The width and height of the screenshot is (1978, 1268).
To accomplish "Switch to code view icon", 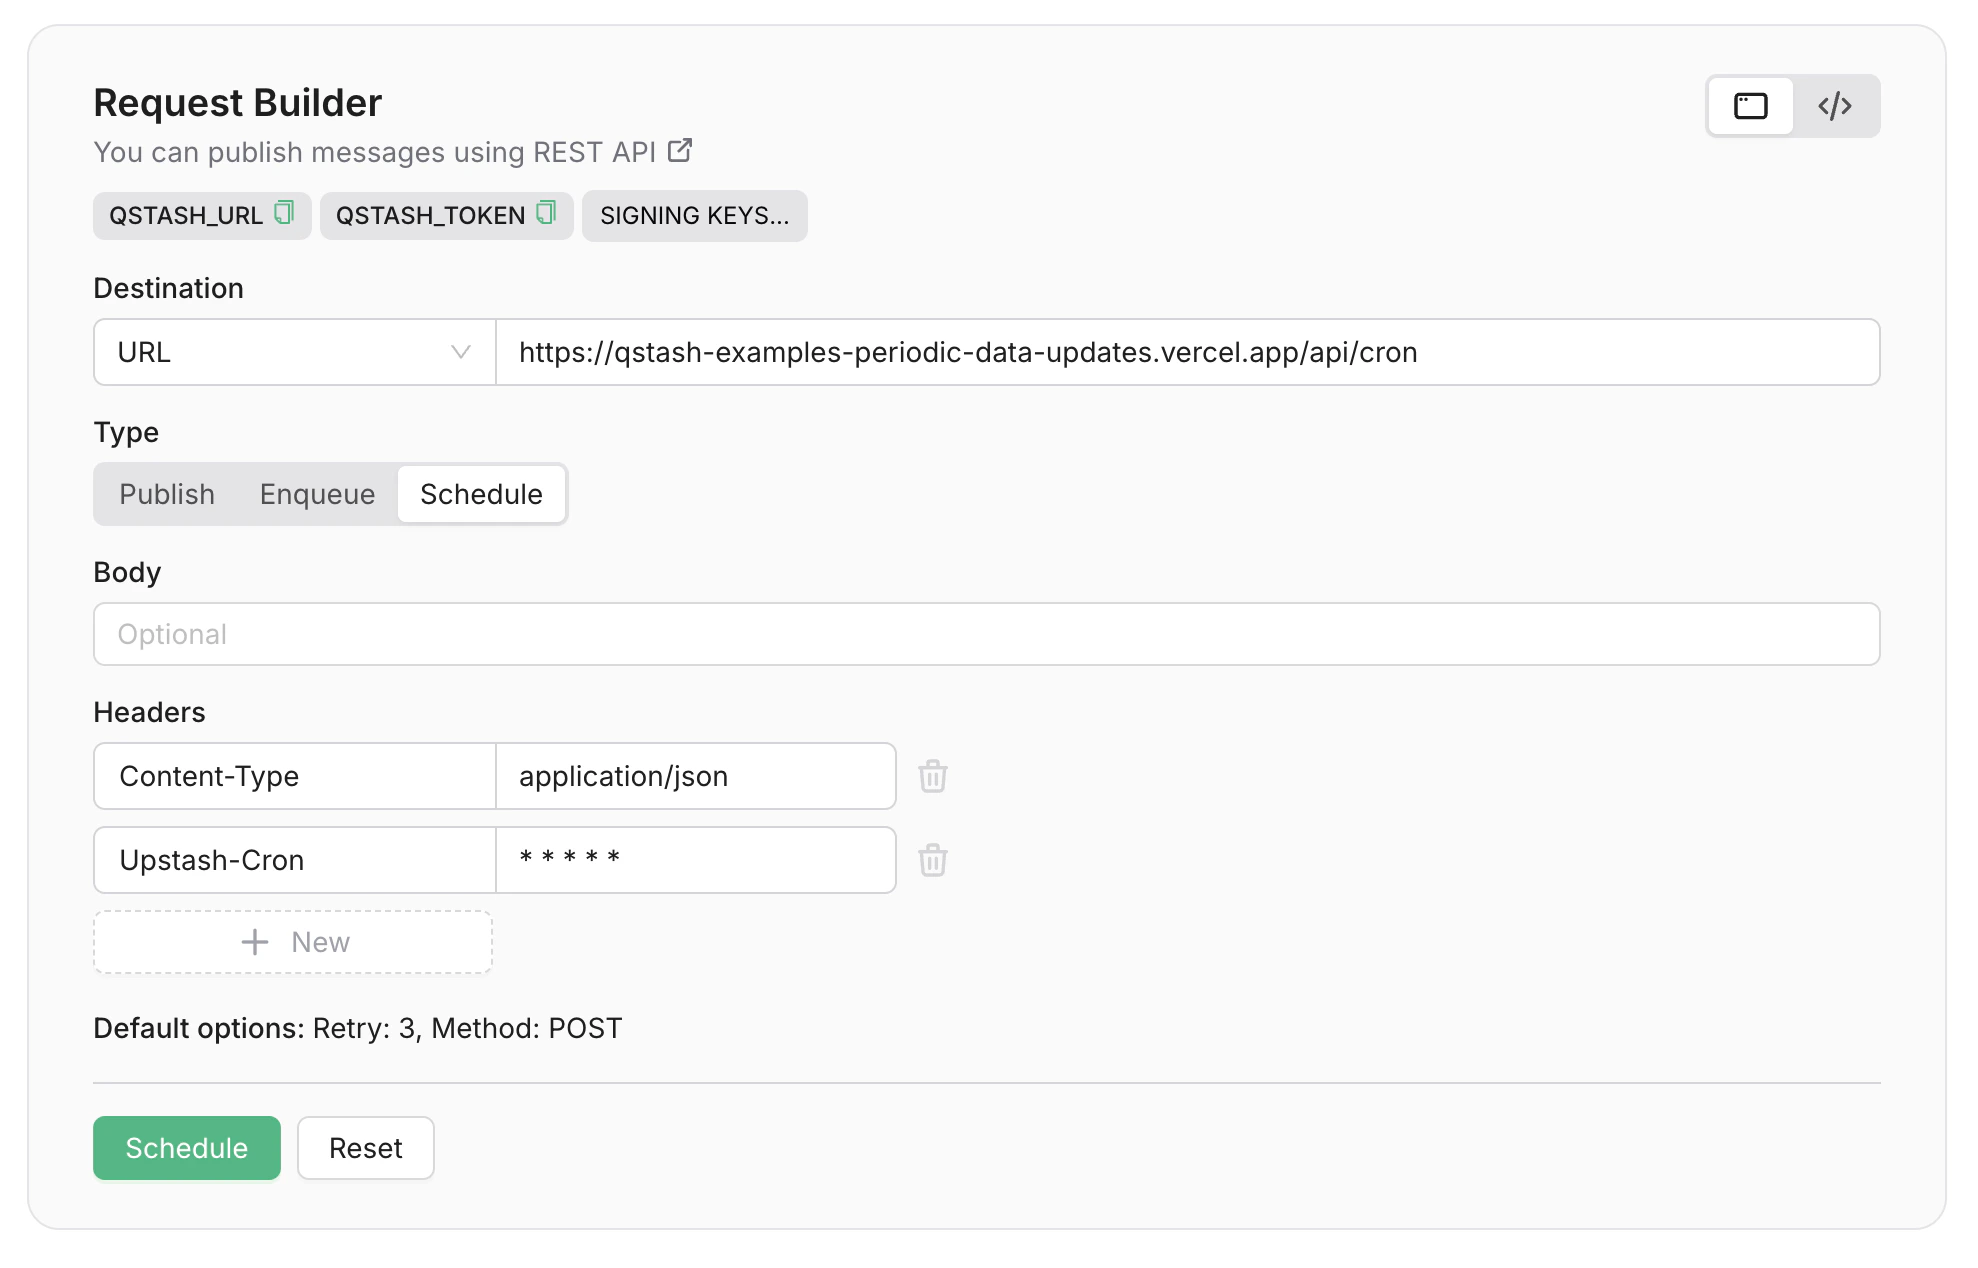I will click(x=1835, y=106).
